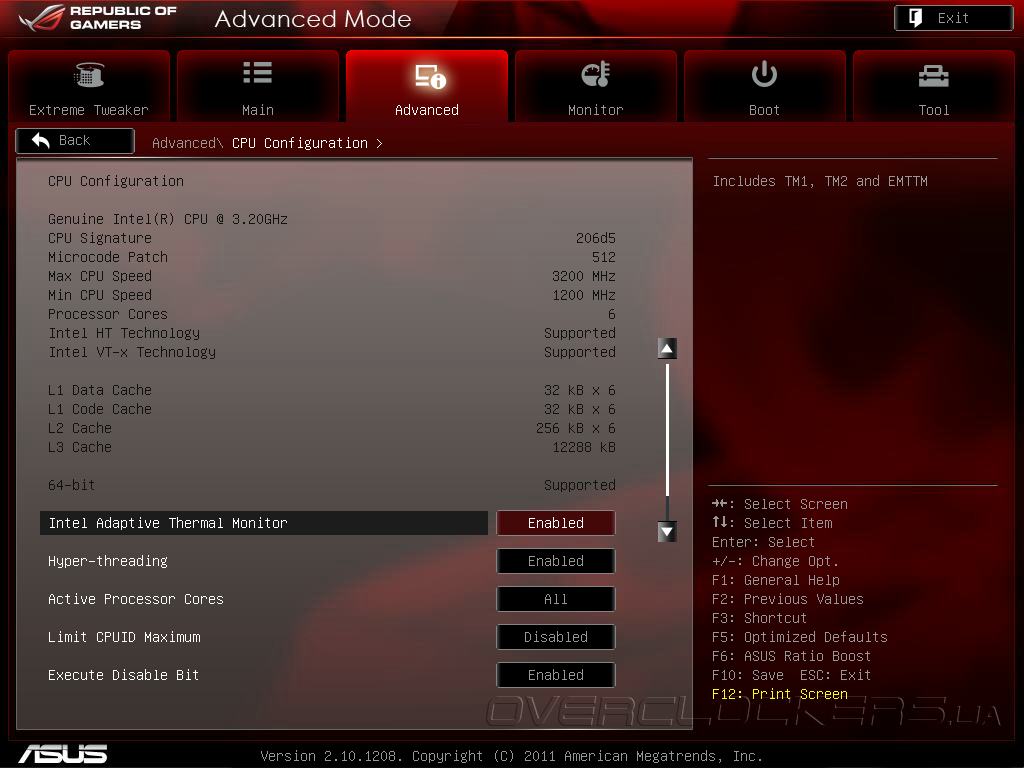Viewport: 1024px width, 768px height.
Task: Open Limit CPUID Maximum Disabled dropdown
Action: click(556, 637)
